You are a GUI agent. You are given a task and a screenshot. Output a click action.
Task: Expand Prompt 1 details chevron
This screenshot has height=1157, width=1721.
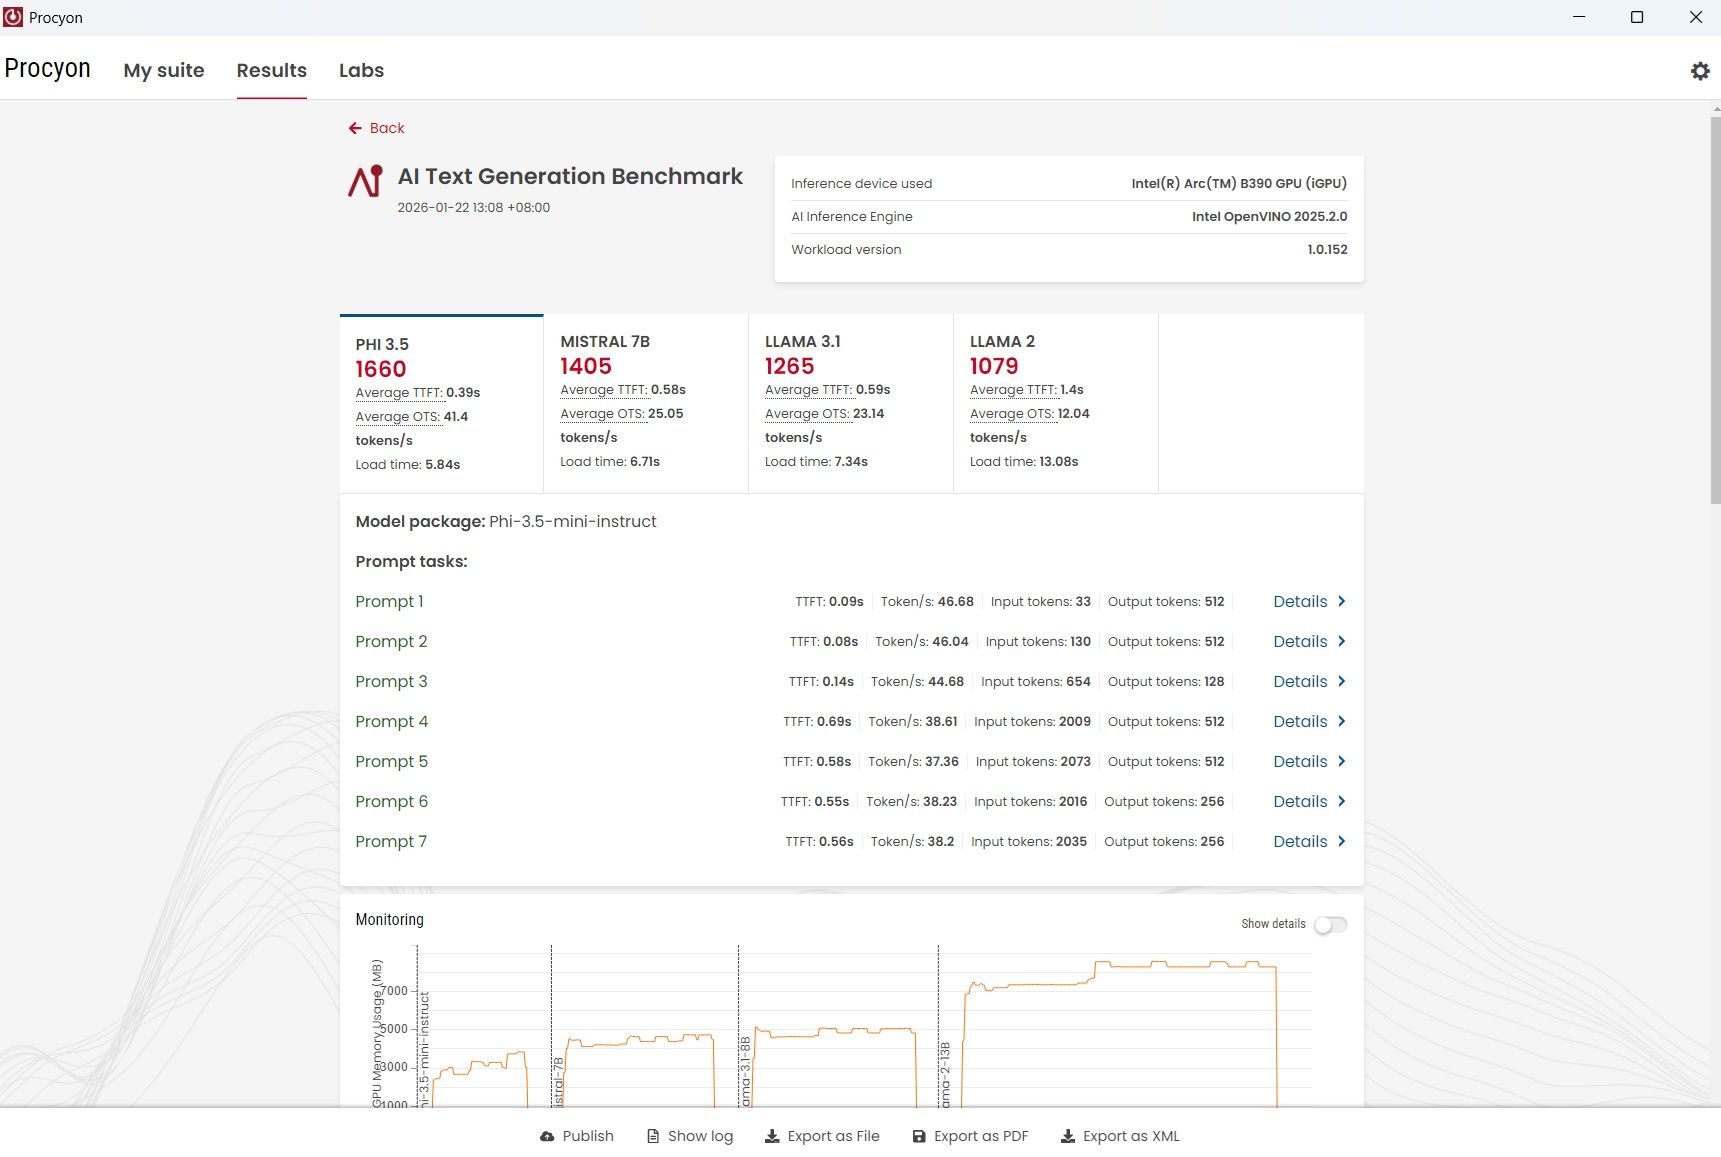[1341, 601]
